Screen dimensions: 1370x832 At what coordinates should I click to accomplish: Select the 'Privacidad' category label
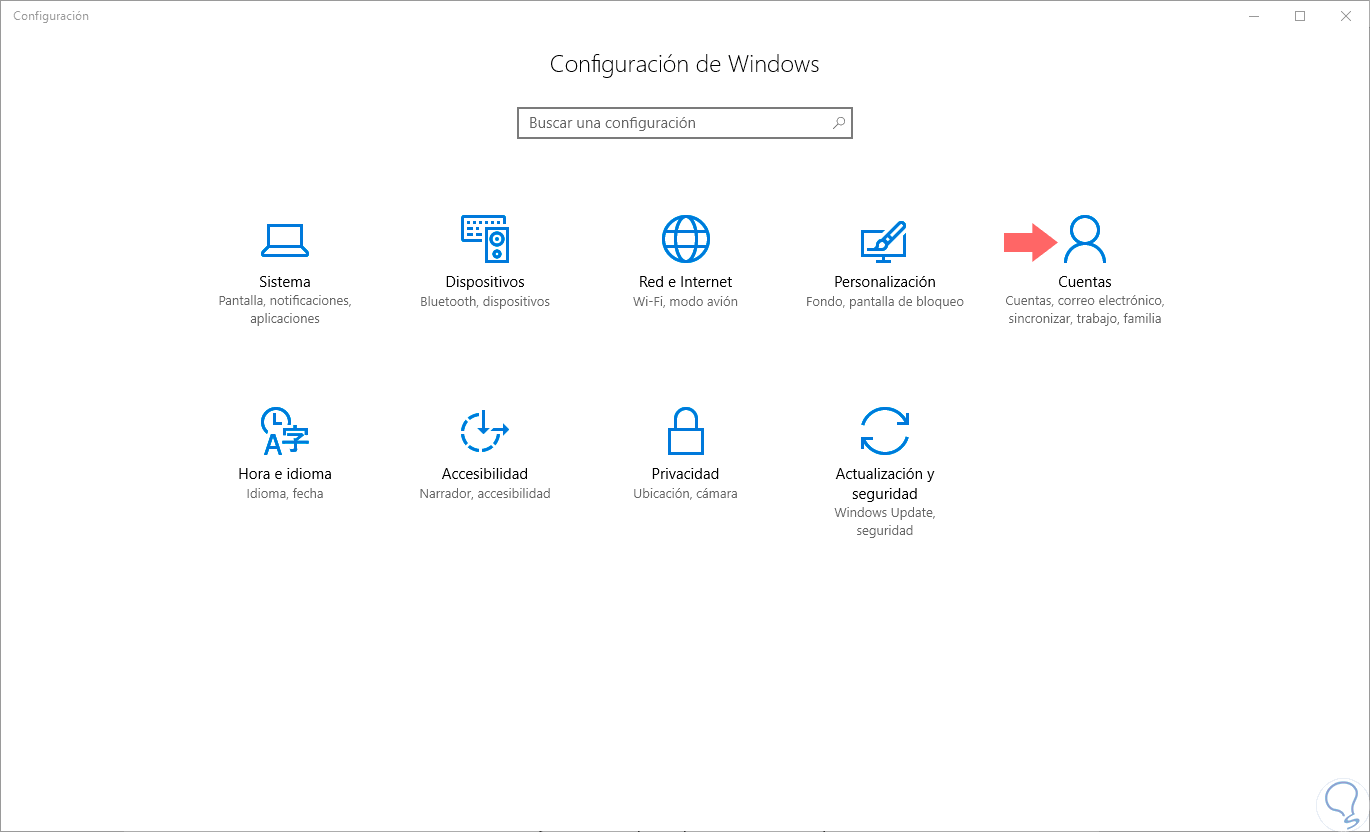click(x=685, y=474)
